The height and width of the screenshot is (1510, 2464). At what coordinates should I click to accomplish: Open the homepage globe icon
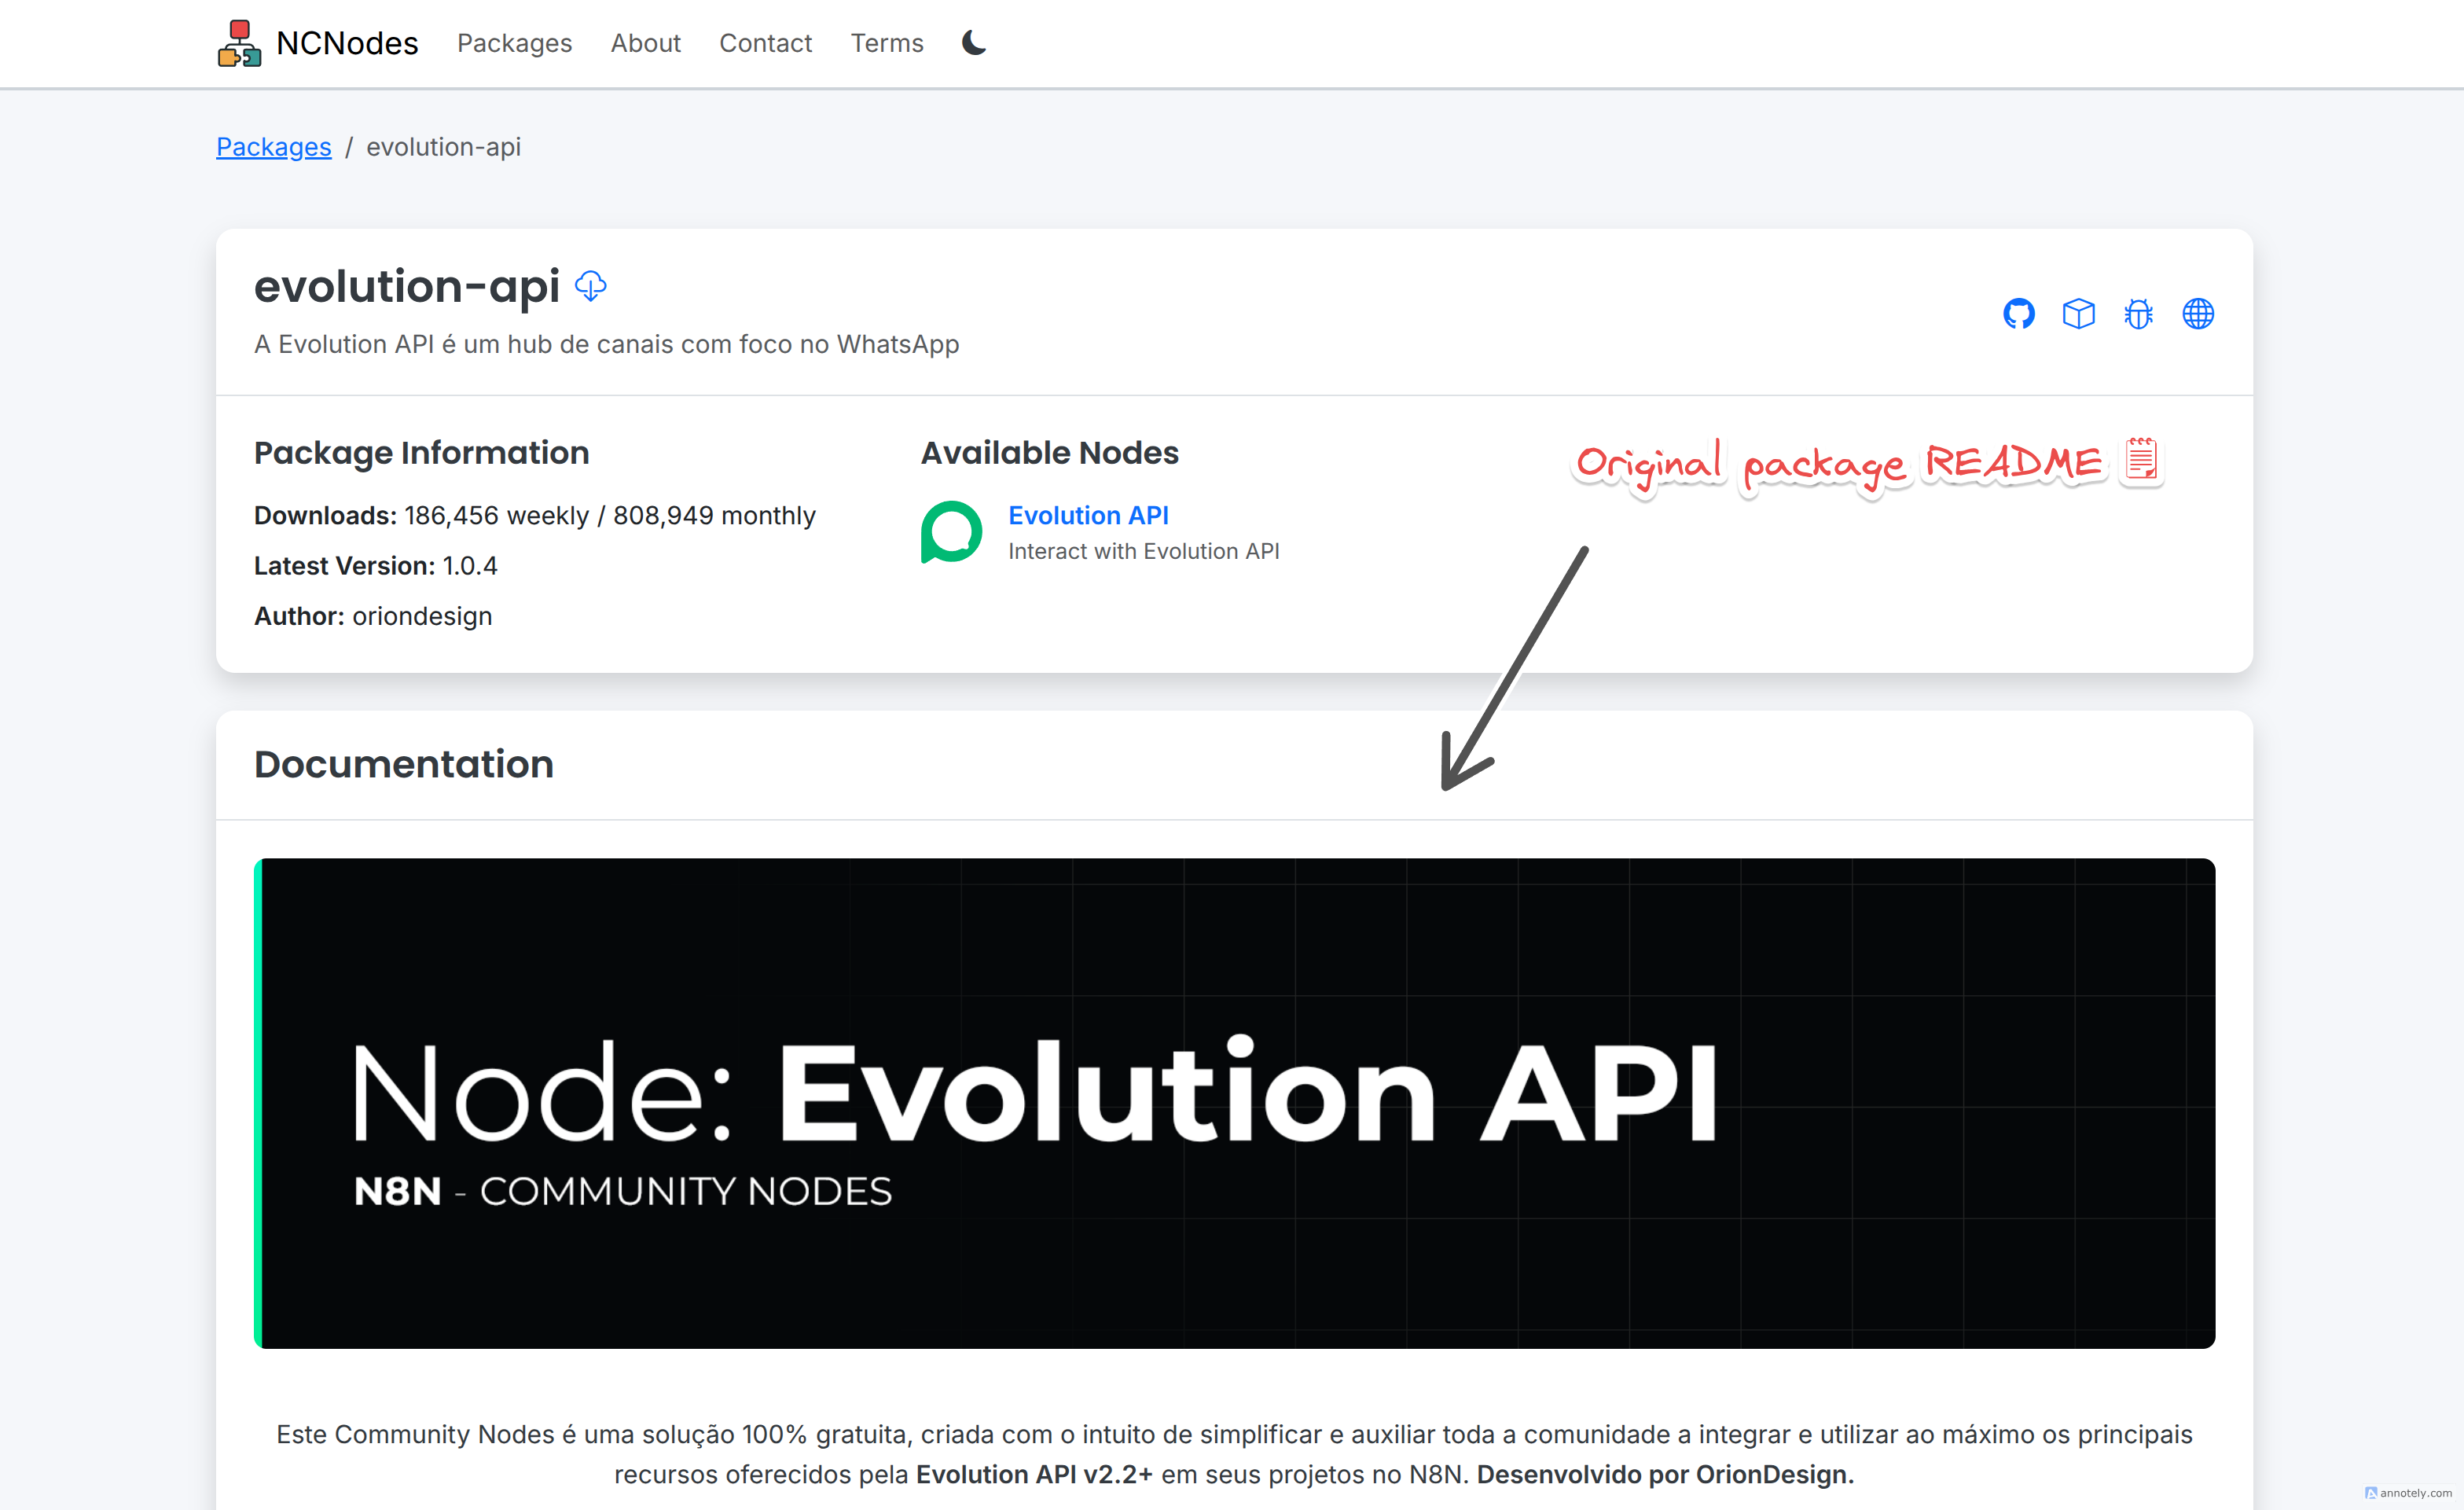[2197, 314]
